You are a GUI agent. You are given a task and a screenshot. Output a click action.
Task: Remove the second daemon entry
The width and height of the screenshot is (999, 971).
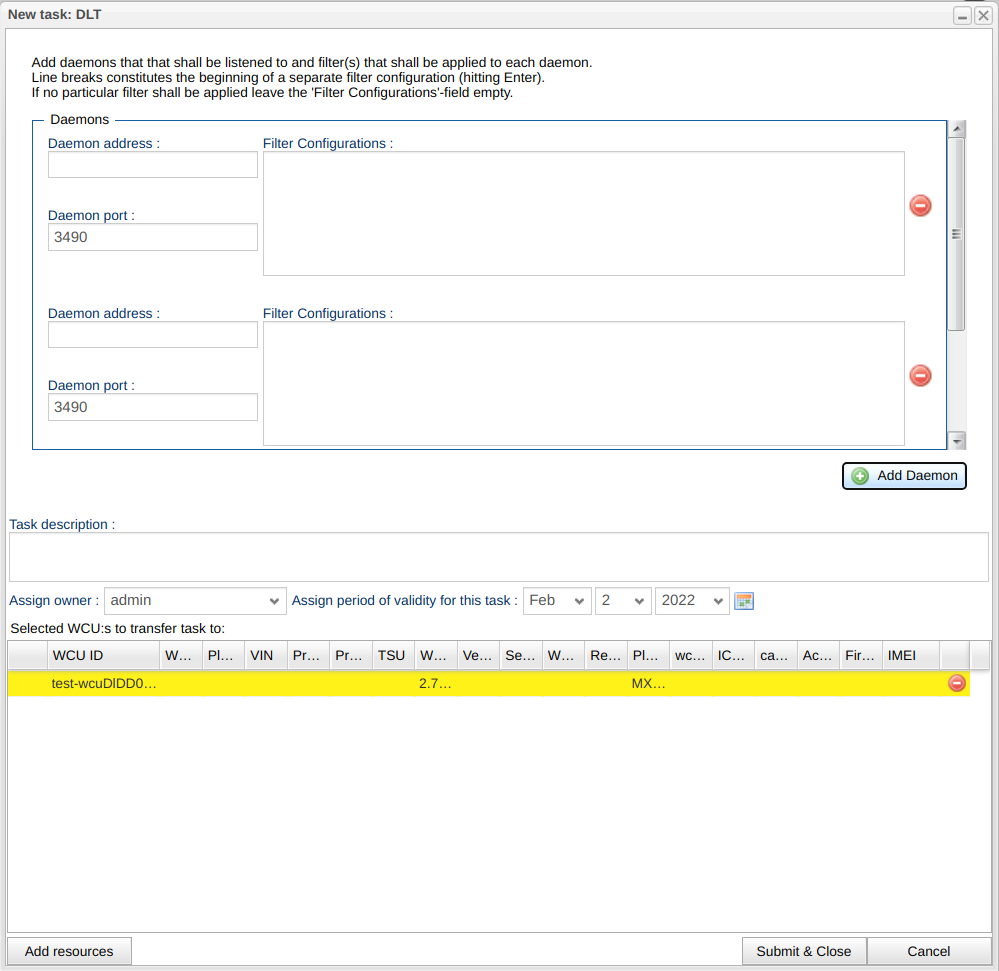coord(920,375)
